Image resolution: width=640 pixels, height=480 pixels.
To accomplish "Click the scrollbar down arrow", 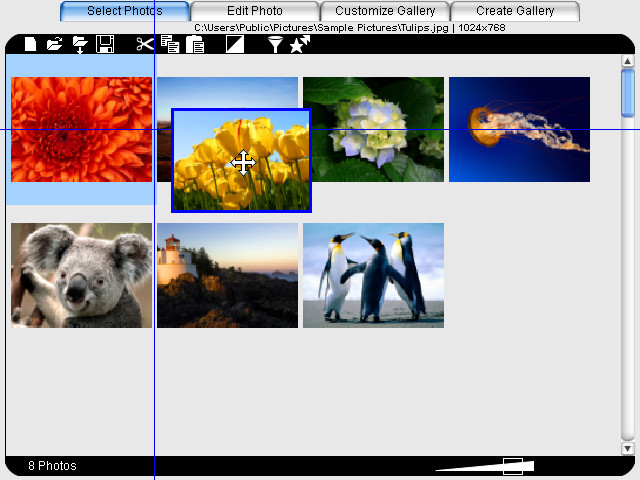I will (x=627, y=448).
